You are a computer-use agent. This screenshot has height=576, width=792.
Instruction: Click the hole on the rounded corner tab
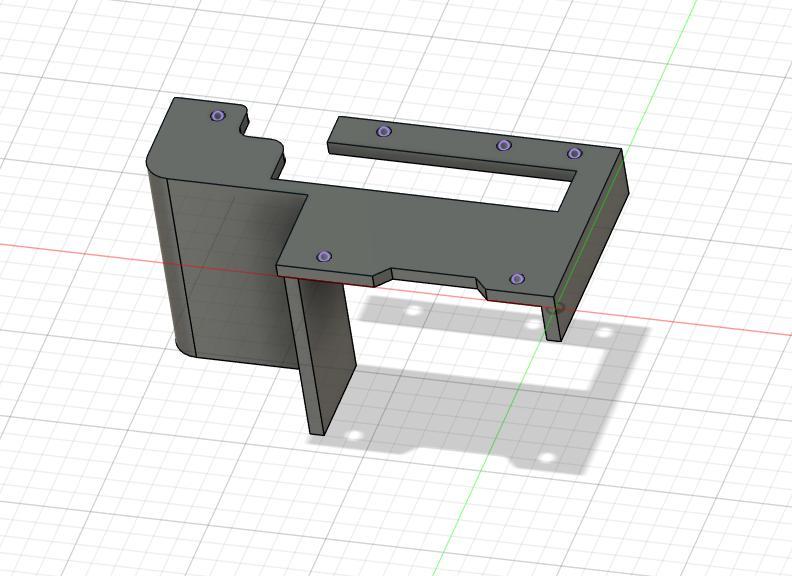coord(218,116)
